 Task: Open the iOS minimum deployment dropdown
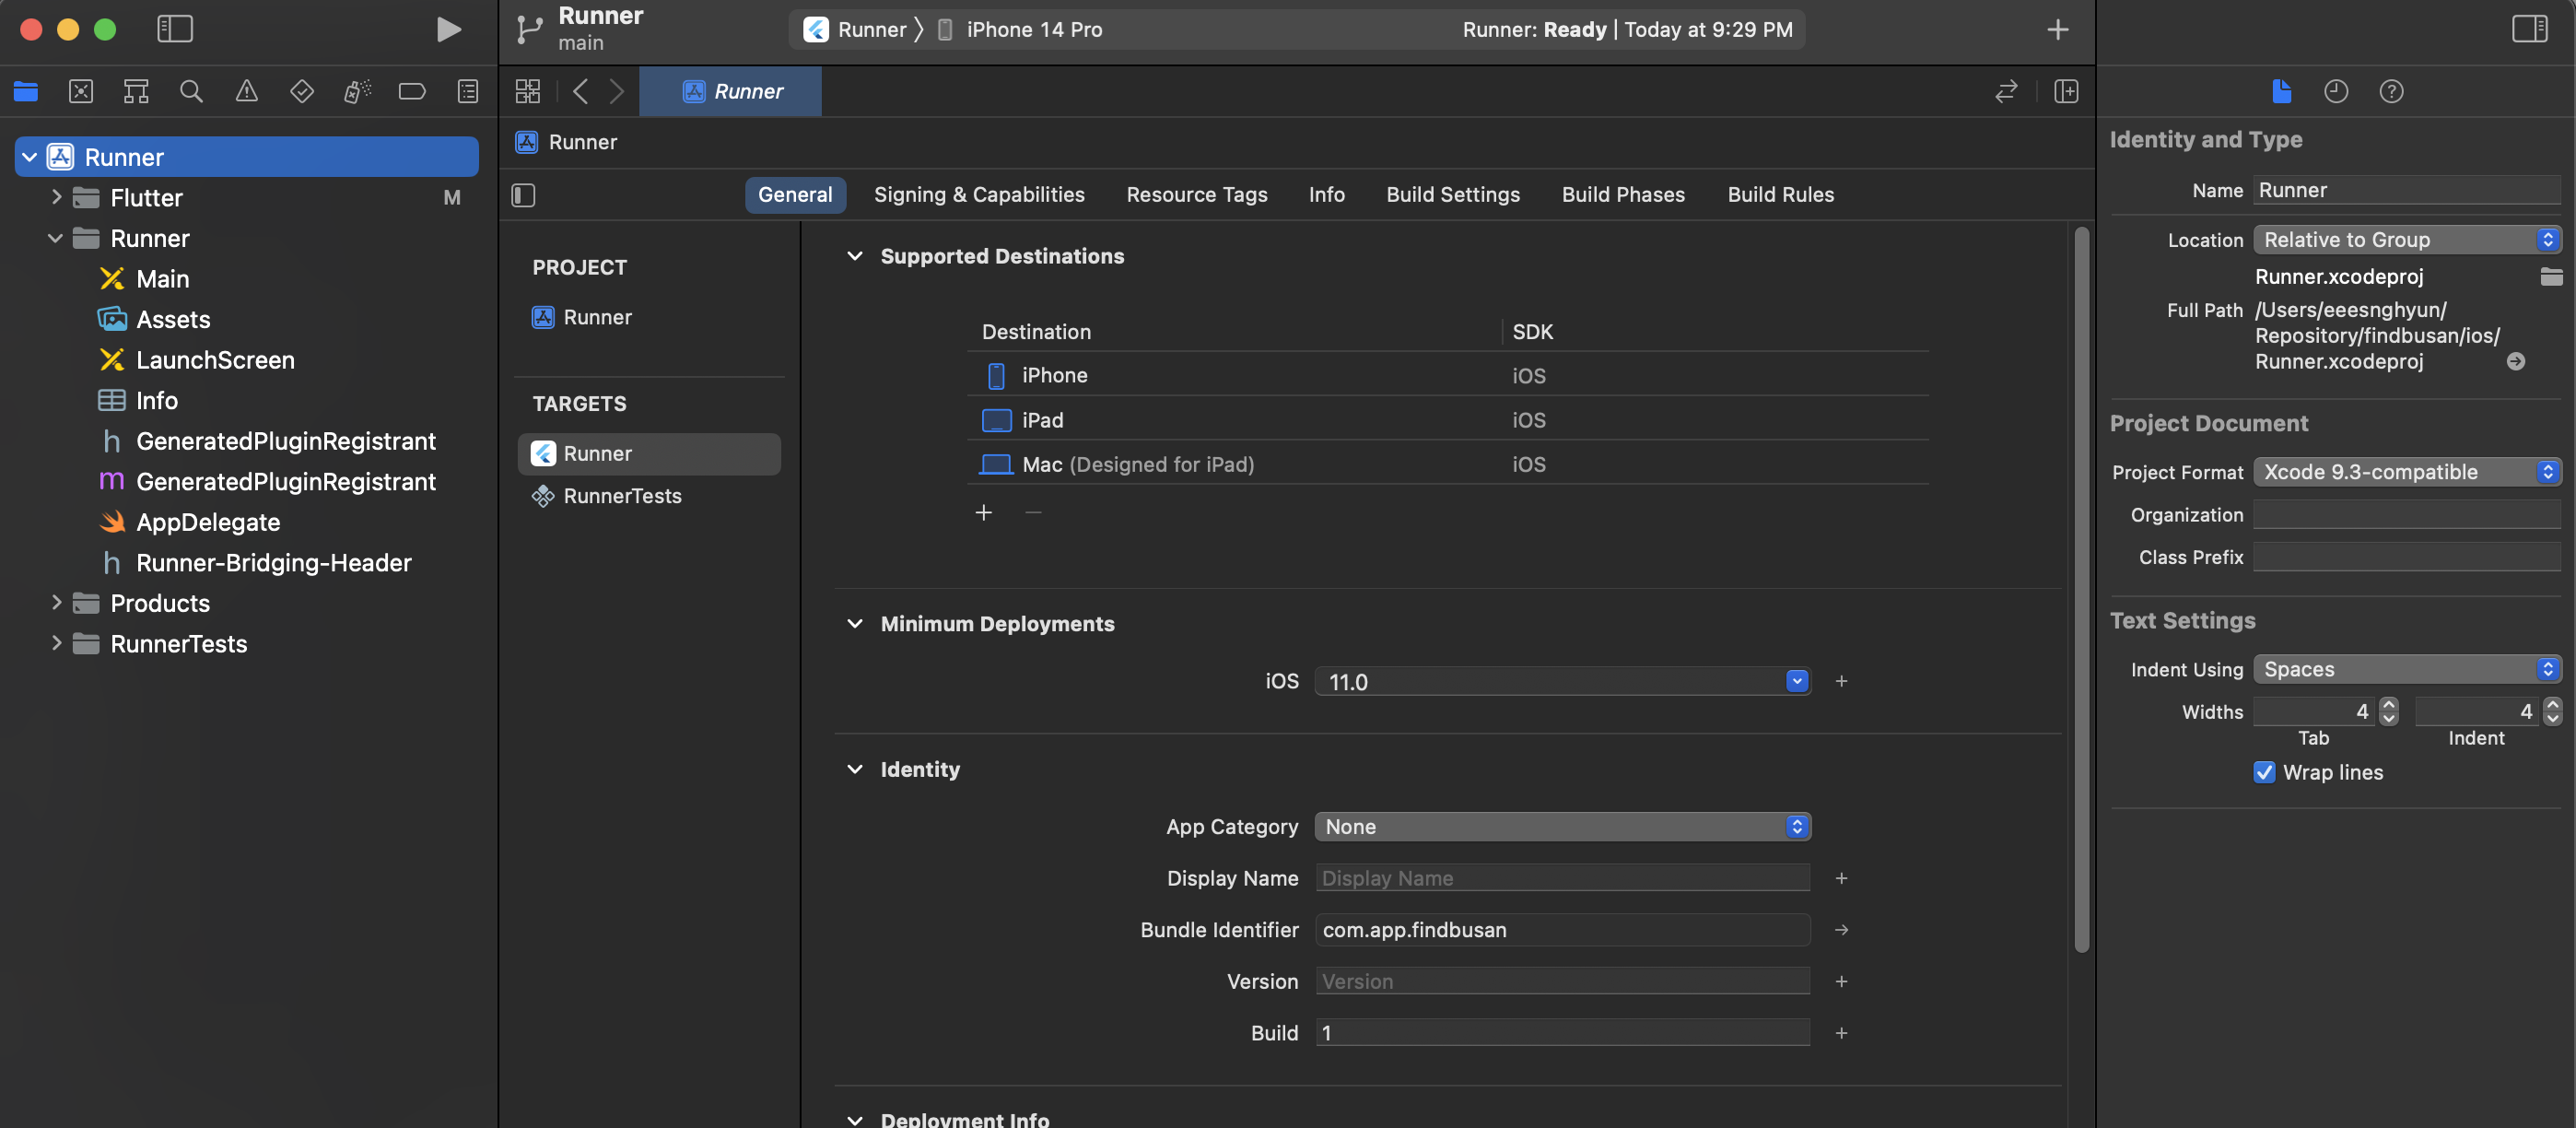pyautogui.click(x=1796, y=681)
